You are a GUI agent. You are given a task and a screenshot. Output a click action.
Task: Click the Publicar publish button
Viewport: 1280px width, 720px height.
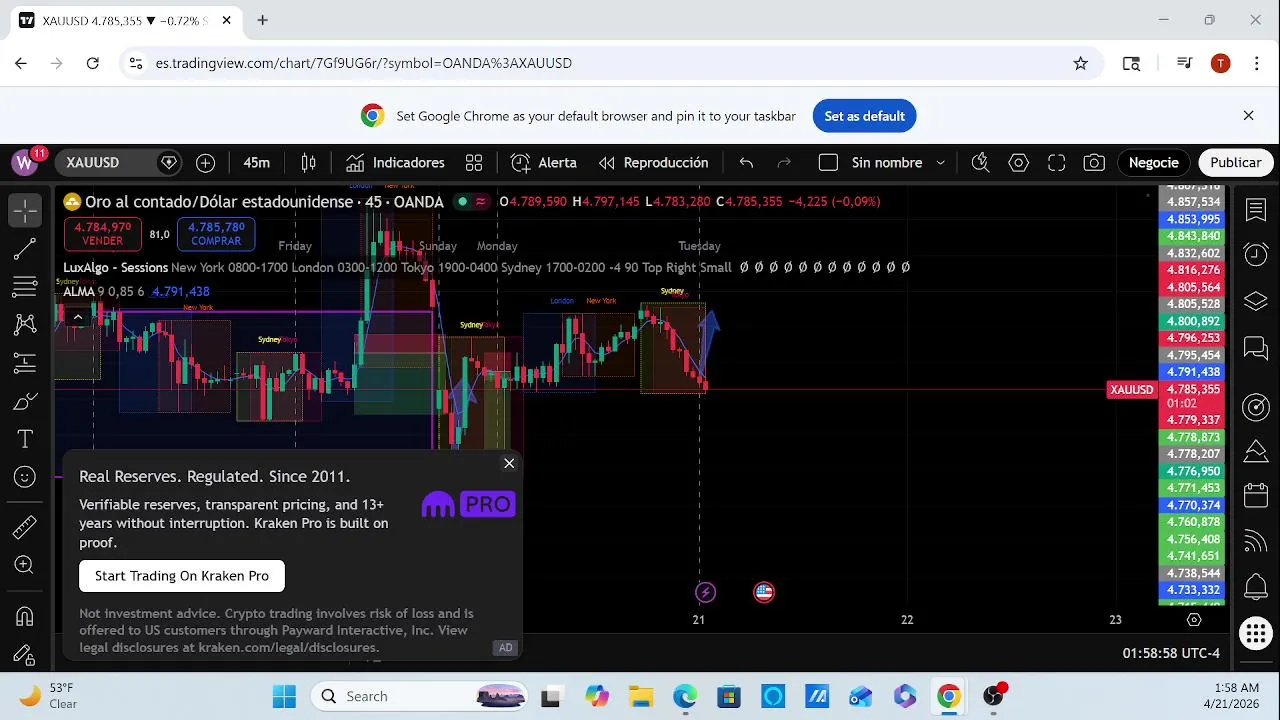point(1235,162)
